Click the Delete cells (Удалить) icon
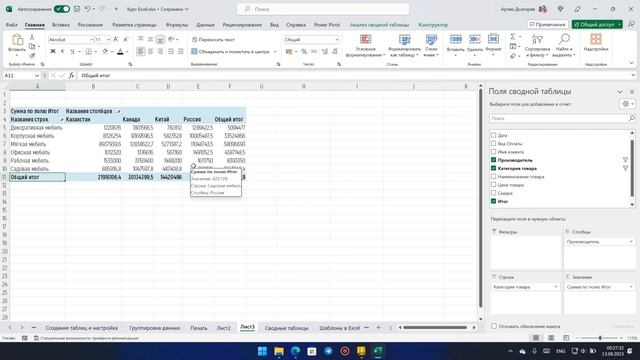640x360 pixels. (x=474, y=40)
